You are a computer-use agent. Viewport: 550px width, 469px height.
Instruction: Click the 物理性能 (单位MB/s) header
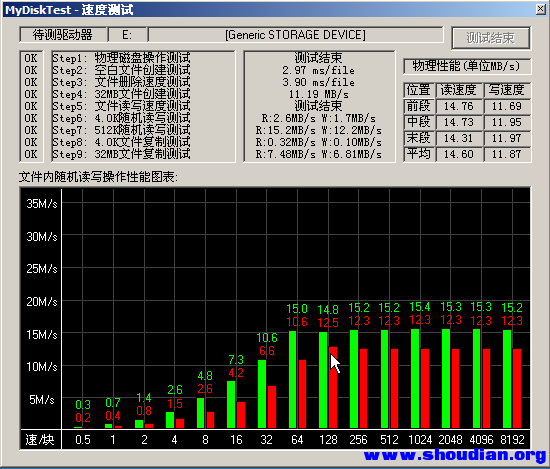[467, 66]
